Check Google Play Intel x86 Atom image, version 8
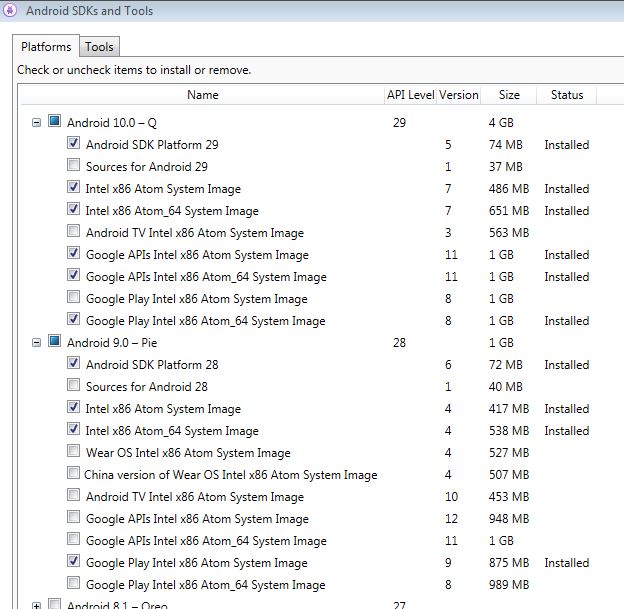This screenshot has width=624, height=609. pos(74,297)
